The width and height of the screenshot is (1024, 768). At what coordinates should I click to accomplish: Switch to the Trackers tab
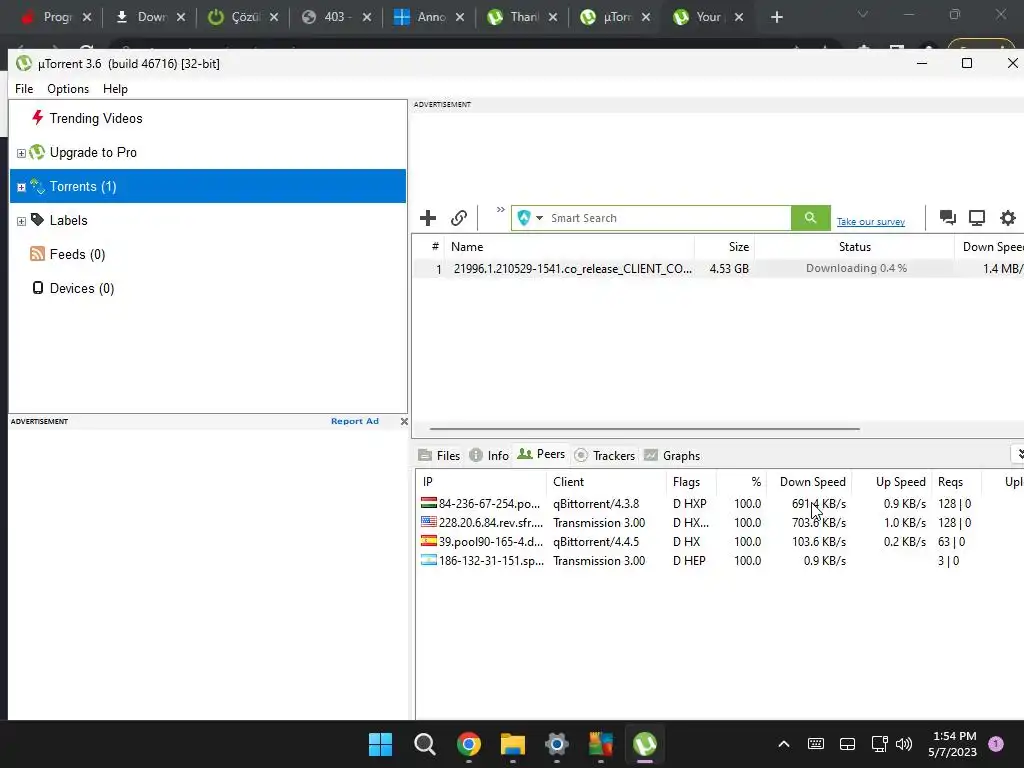click(605, 455)
